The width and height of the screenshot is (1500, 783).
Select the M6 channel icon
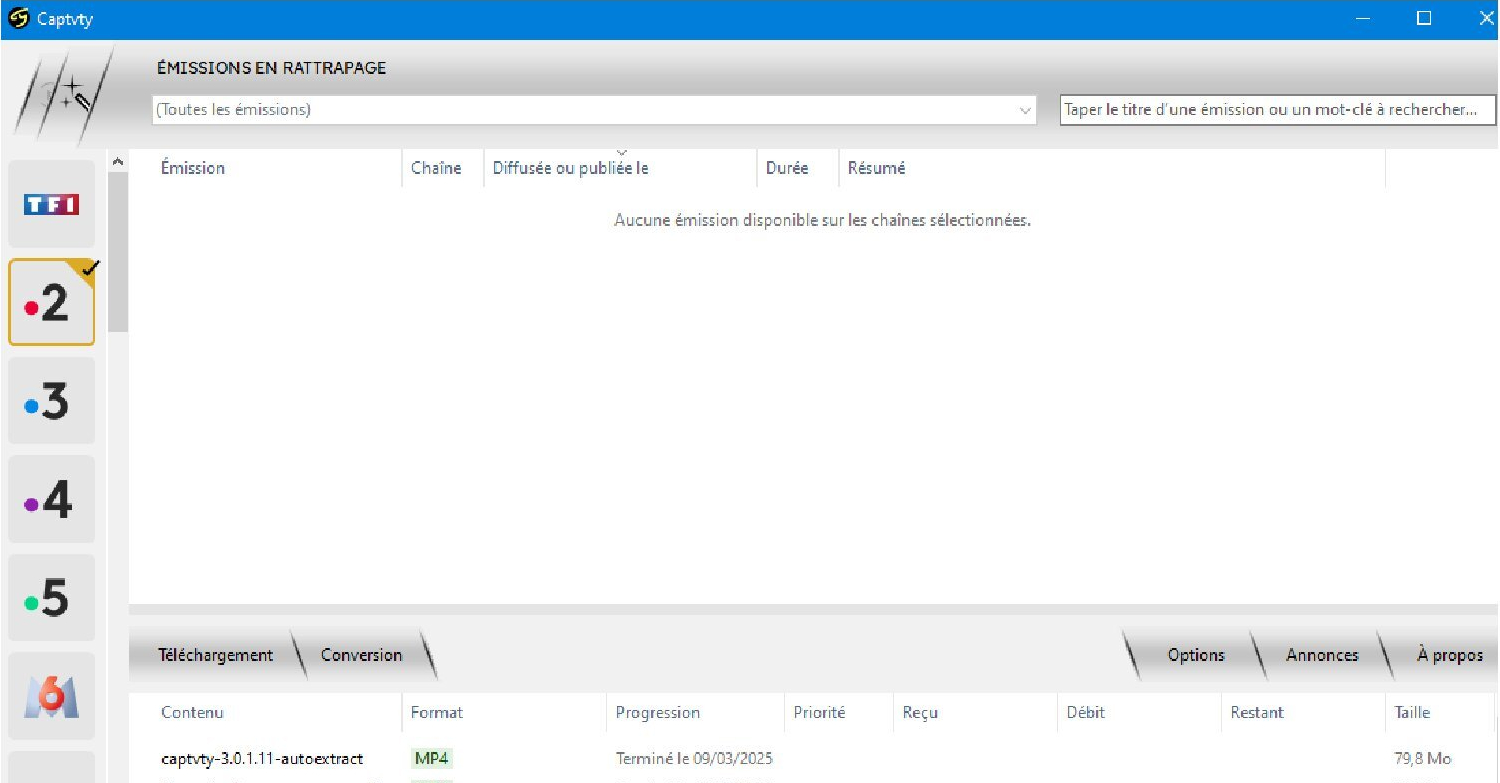click(x=51, y=696)
